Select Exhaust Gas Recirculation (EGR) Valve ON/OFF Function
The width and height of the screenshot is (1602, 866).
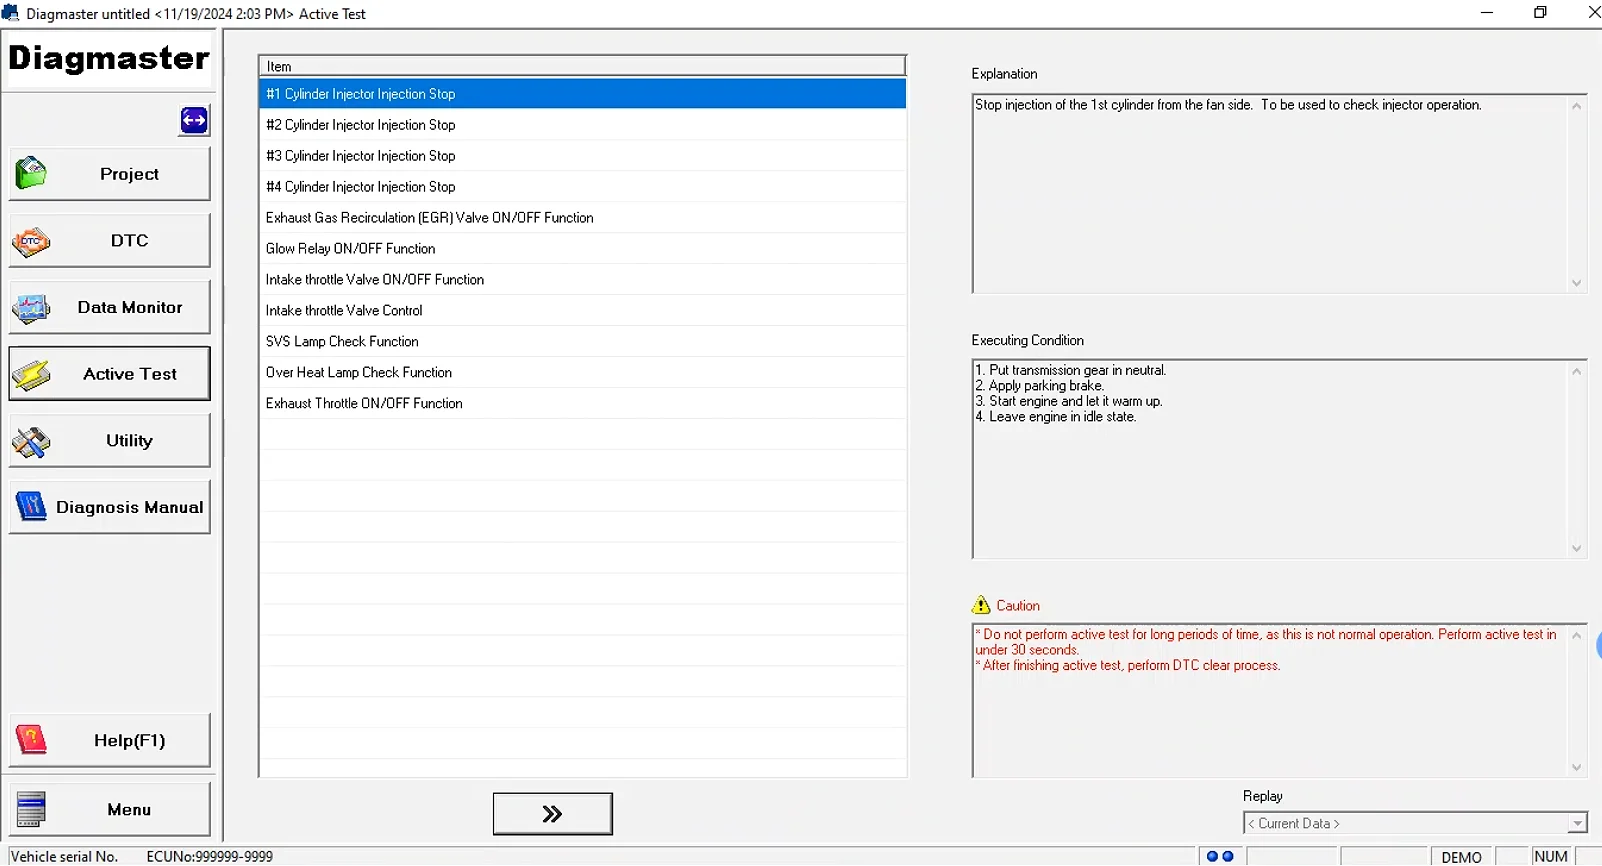point(582,218)
